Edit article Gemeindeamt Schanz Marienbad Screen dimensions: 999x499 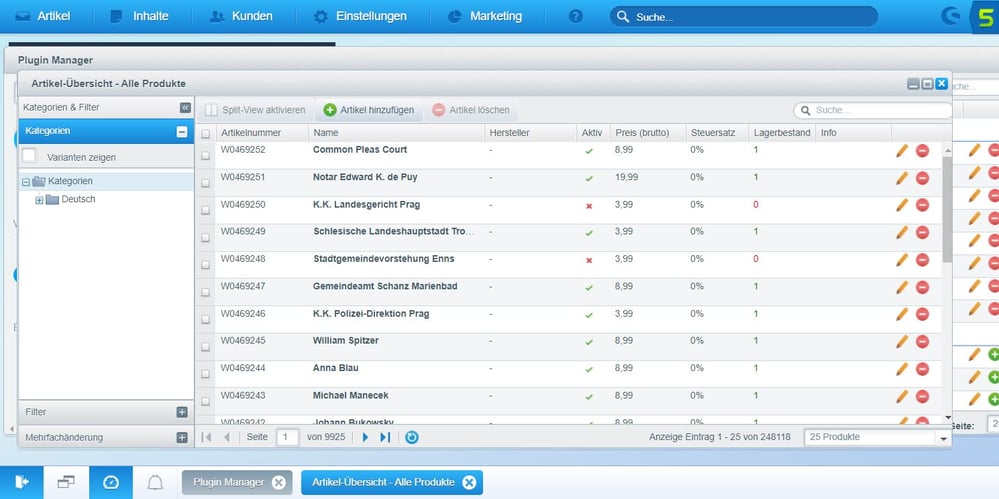902,287
